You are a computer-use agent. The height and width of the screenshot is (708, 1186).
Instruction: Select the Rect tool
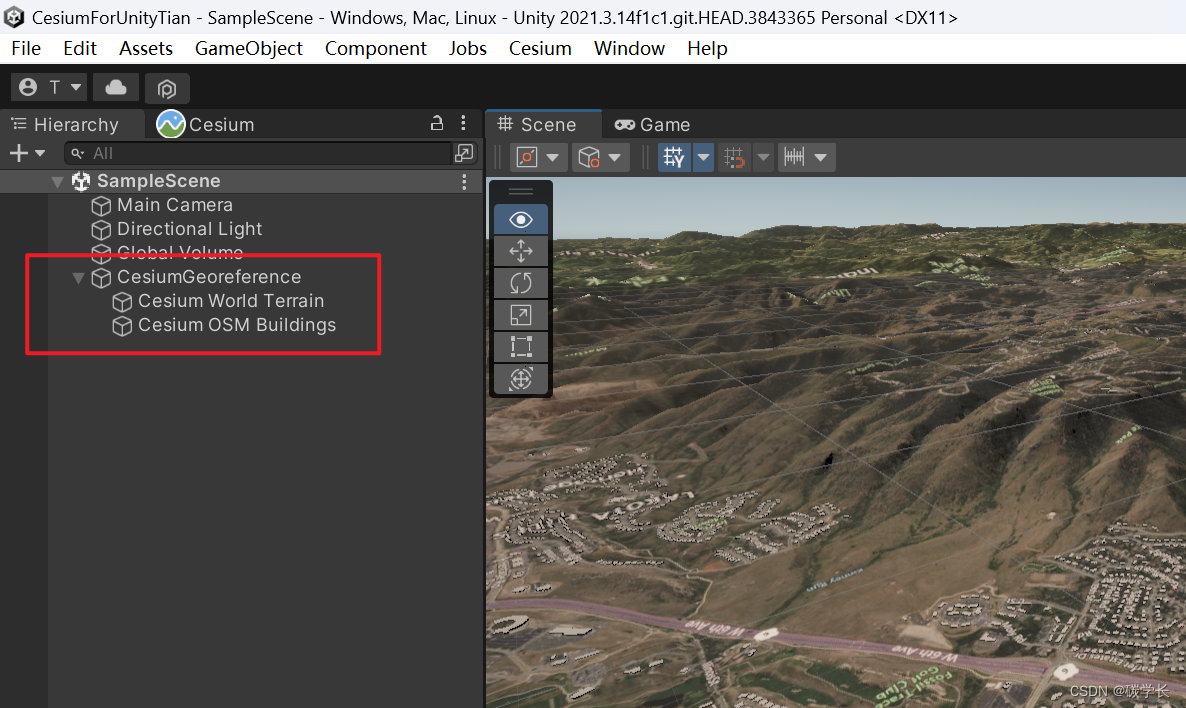[520, 346]
